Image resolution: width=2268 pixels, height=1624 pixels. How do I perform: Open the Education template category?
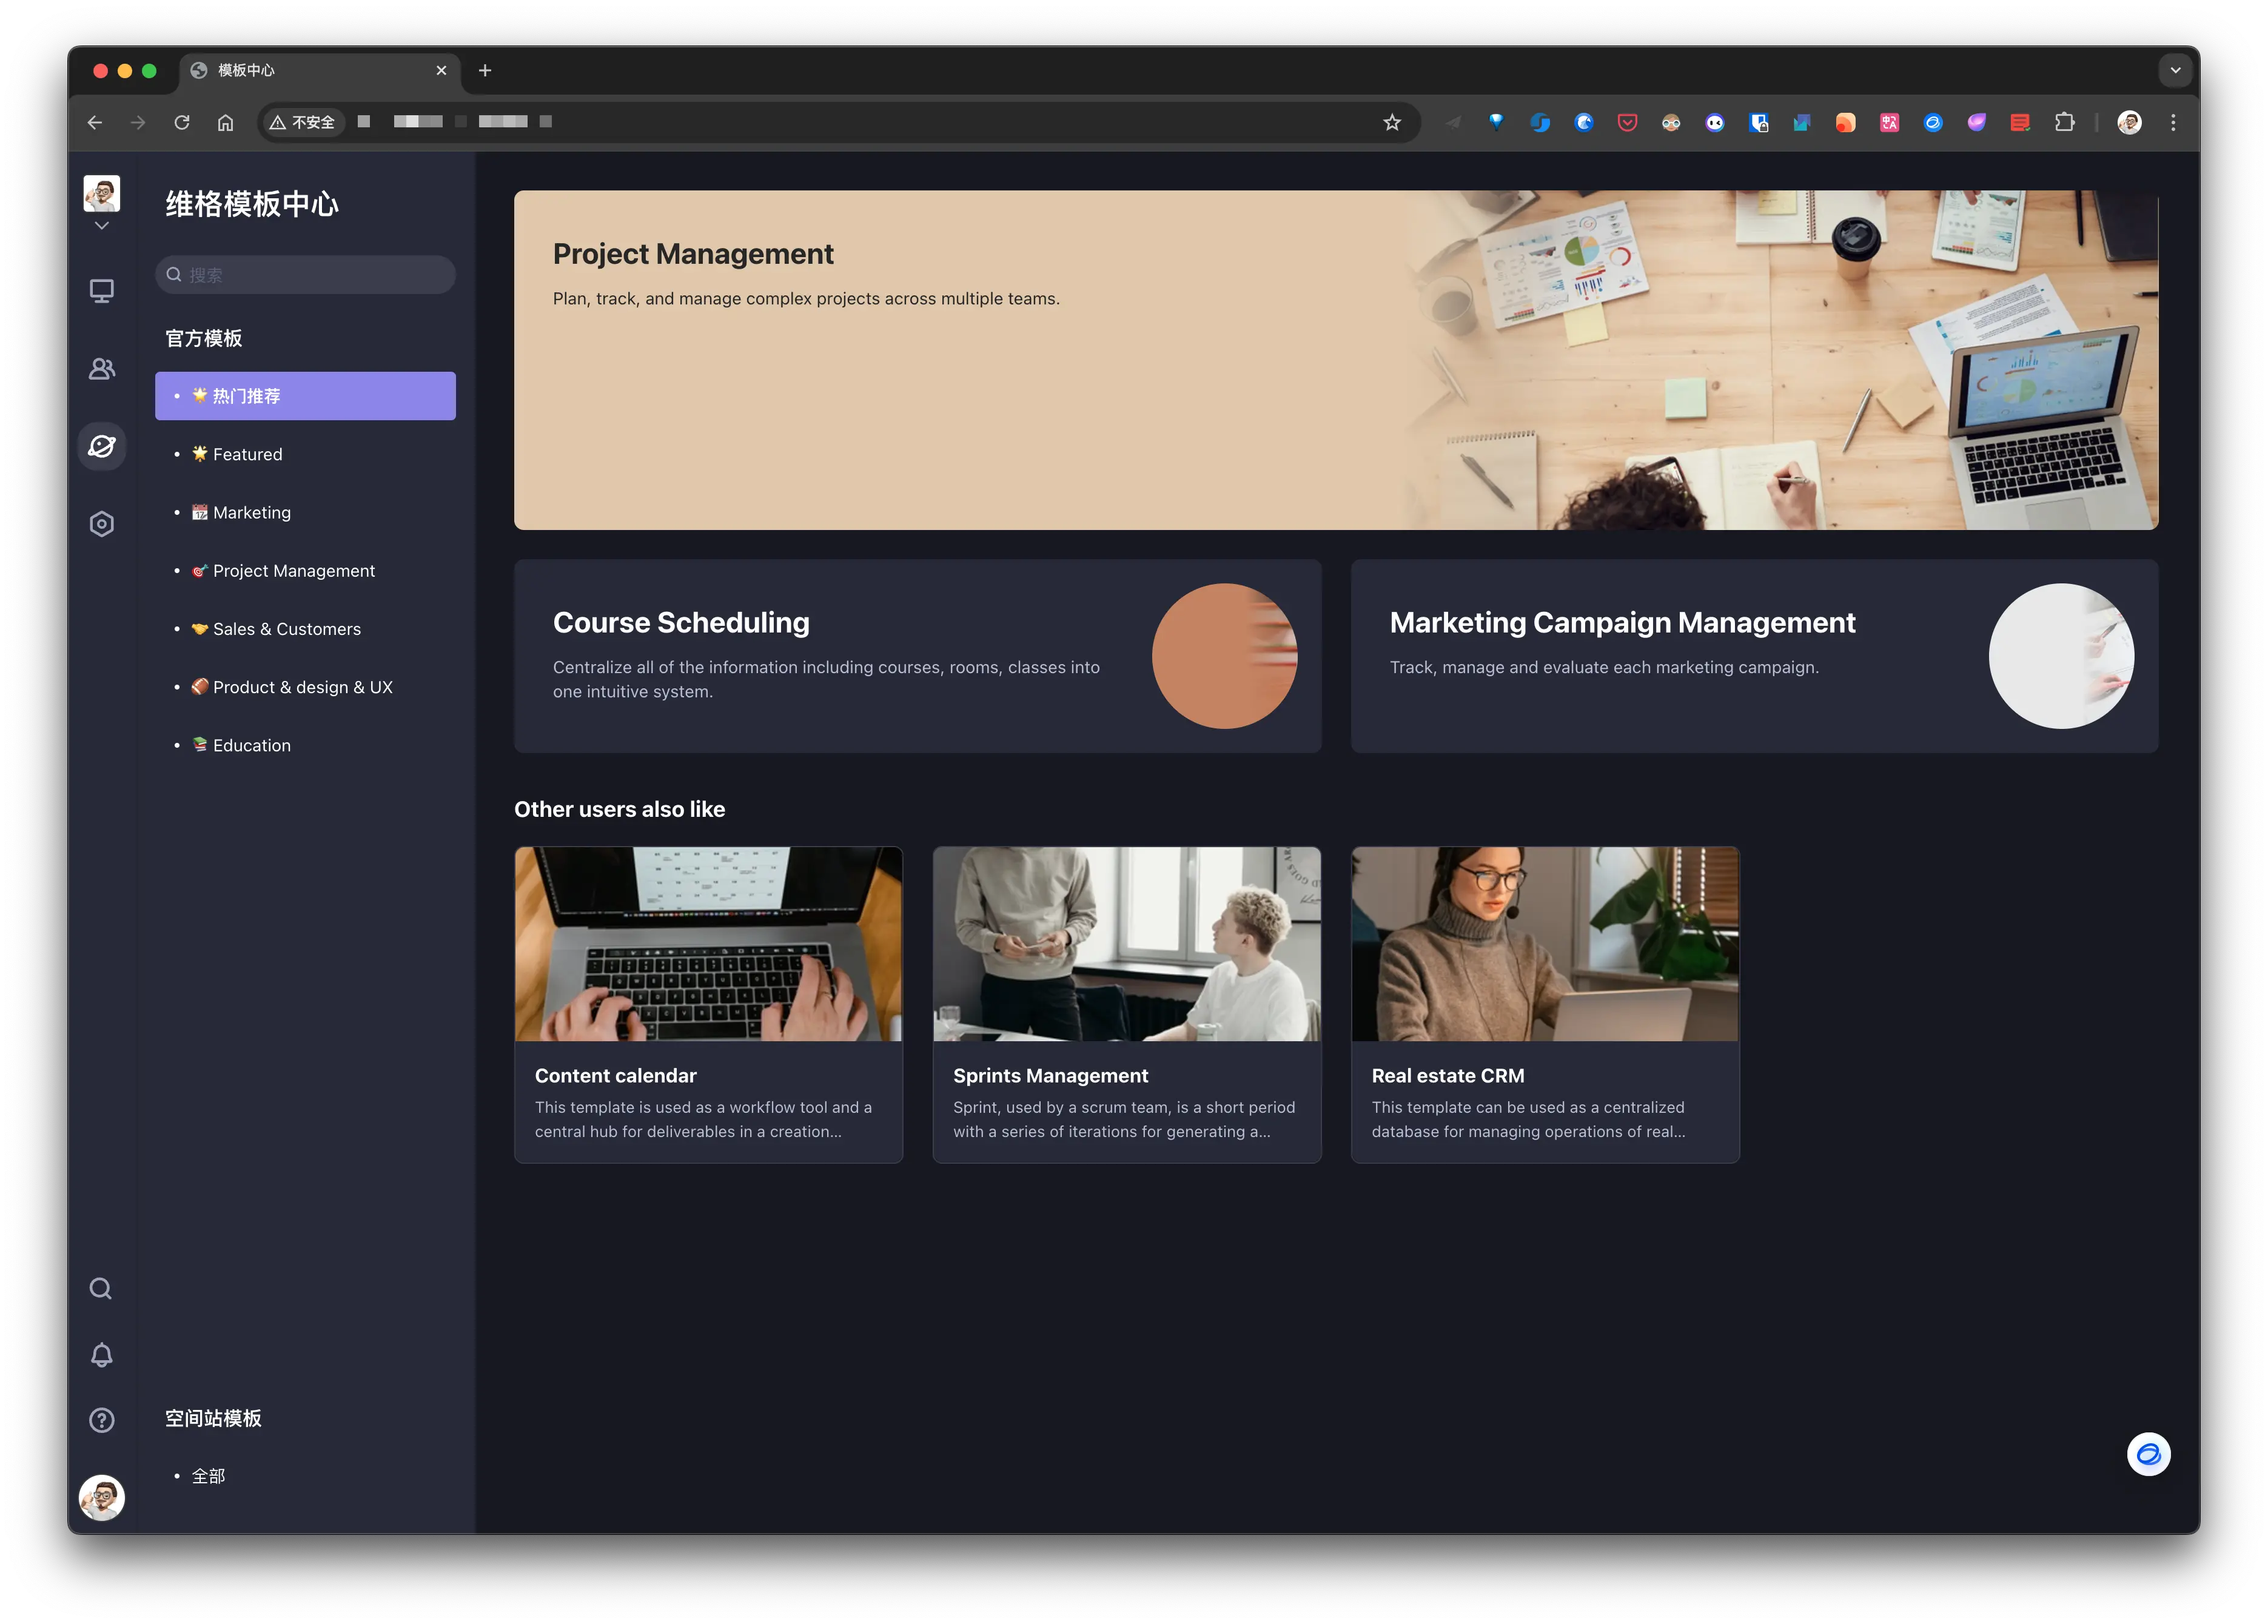(x=252, y=746)
